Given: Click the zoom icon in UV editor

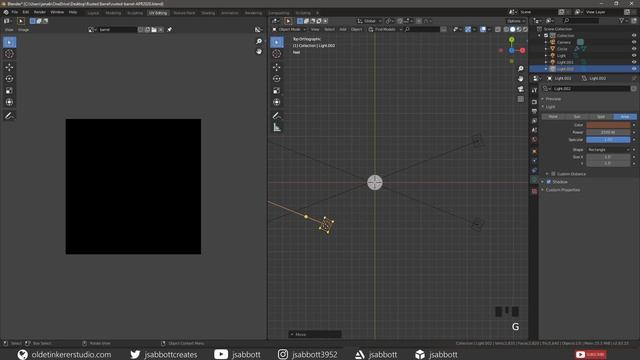Looking at the screenshot, I should pos(259,41).
